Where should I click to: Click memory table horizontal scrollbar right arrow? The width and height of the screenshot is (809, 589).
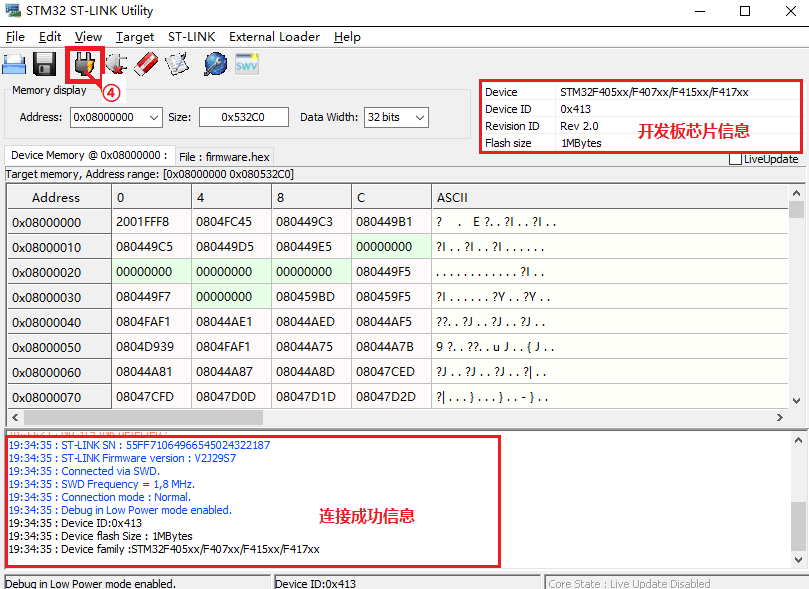pyautogui.click(x=780, y=417)
